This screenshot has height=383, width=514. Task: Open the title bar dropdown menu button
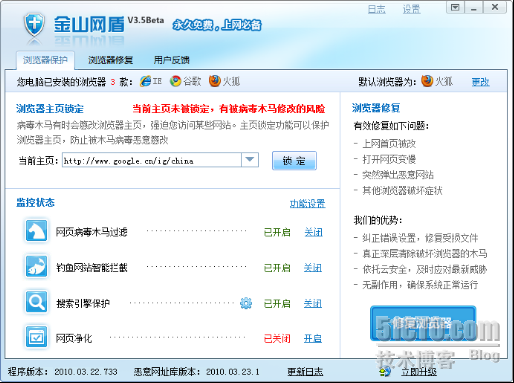(x=455, y=7)
